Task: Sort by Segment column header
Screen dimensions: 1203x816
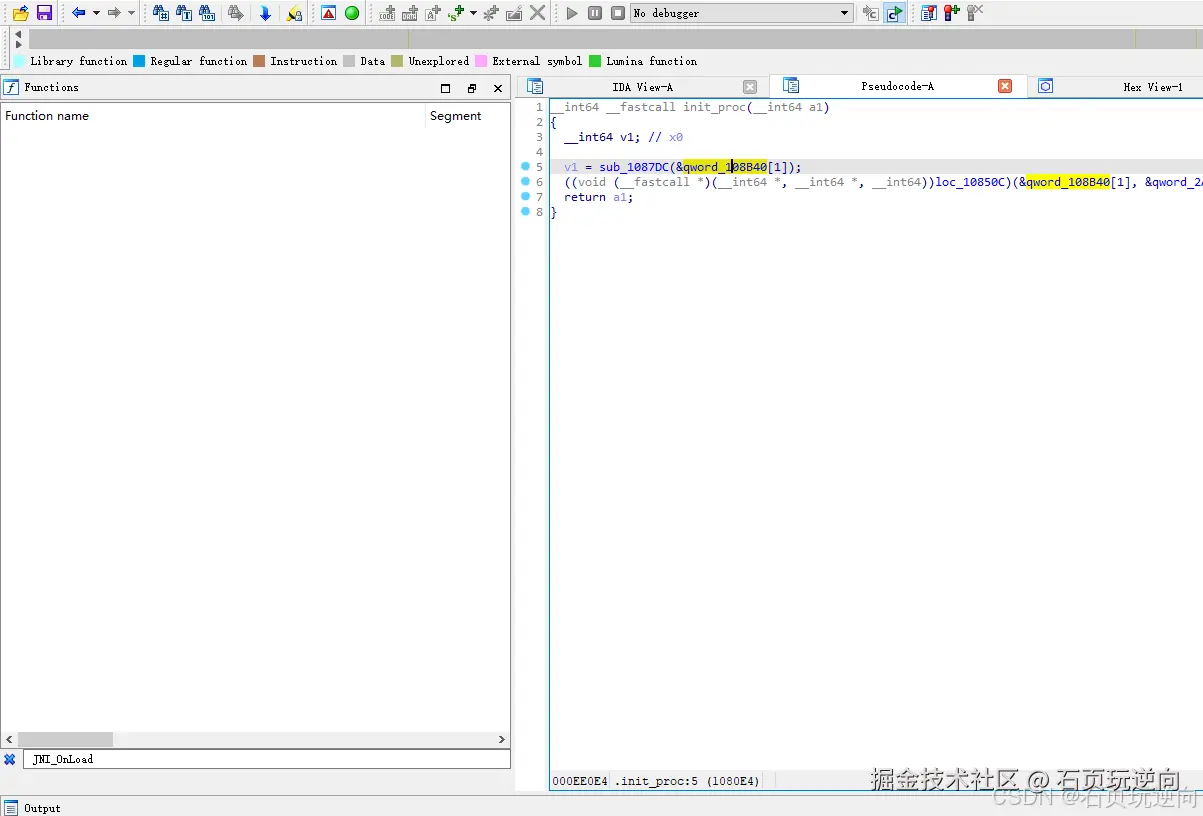Action: point(467,116)
